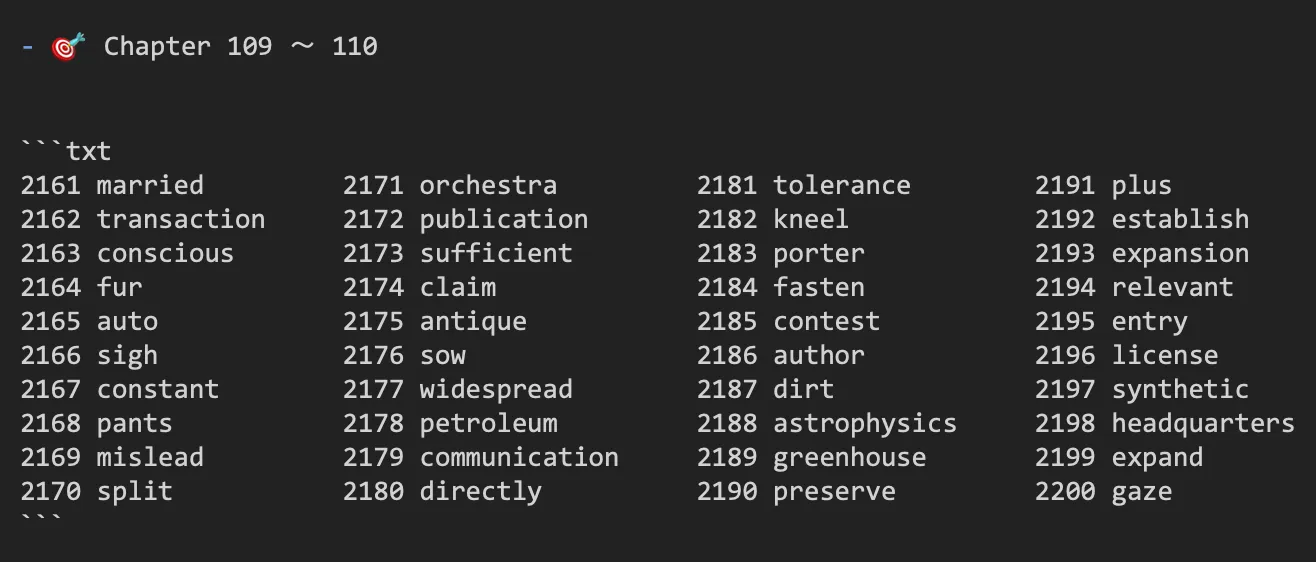This screenshot has height=562, width=1316.
Task: Click the word establish
Action: point(1180,219)
